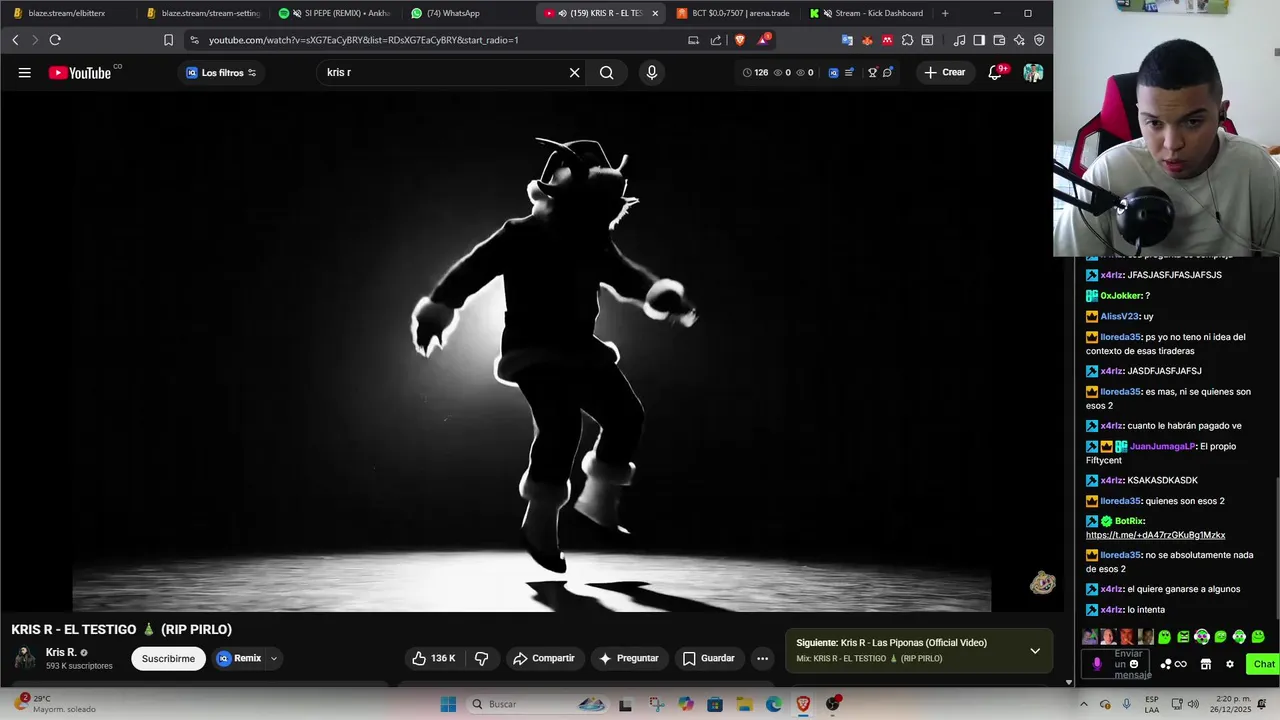
Task: Open Kris R. channel name link
Action: [61, 652]
